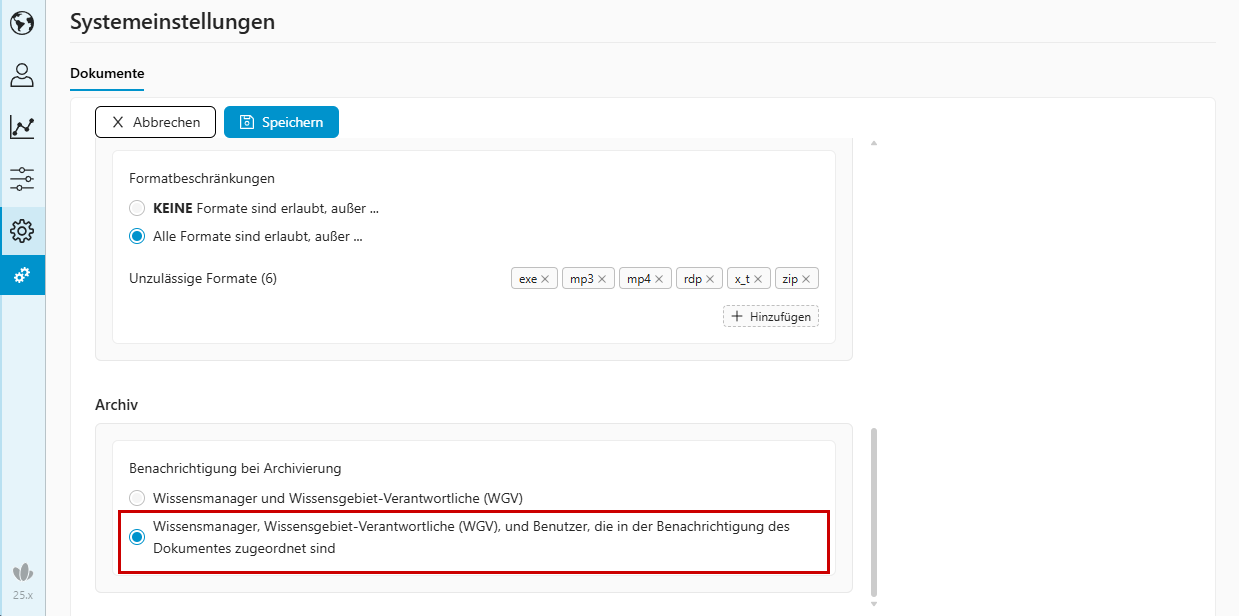Remove the exe format tag
1239x616 pixels.
[545, 279]
